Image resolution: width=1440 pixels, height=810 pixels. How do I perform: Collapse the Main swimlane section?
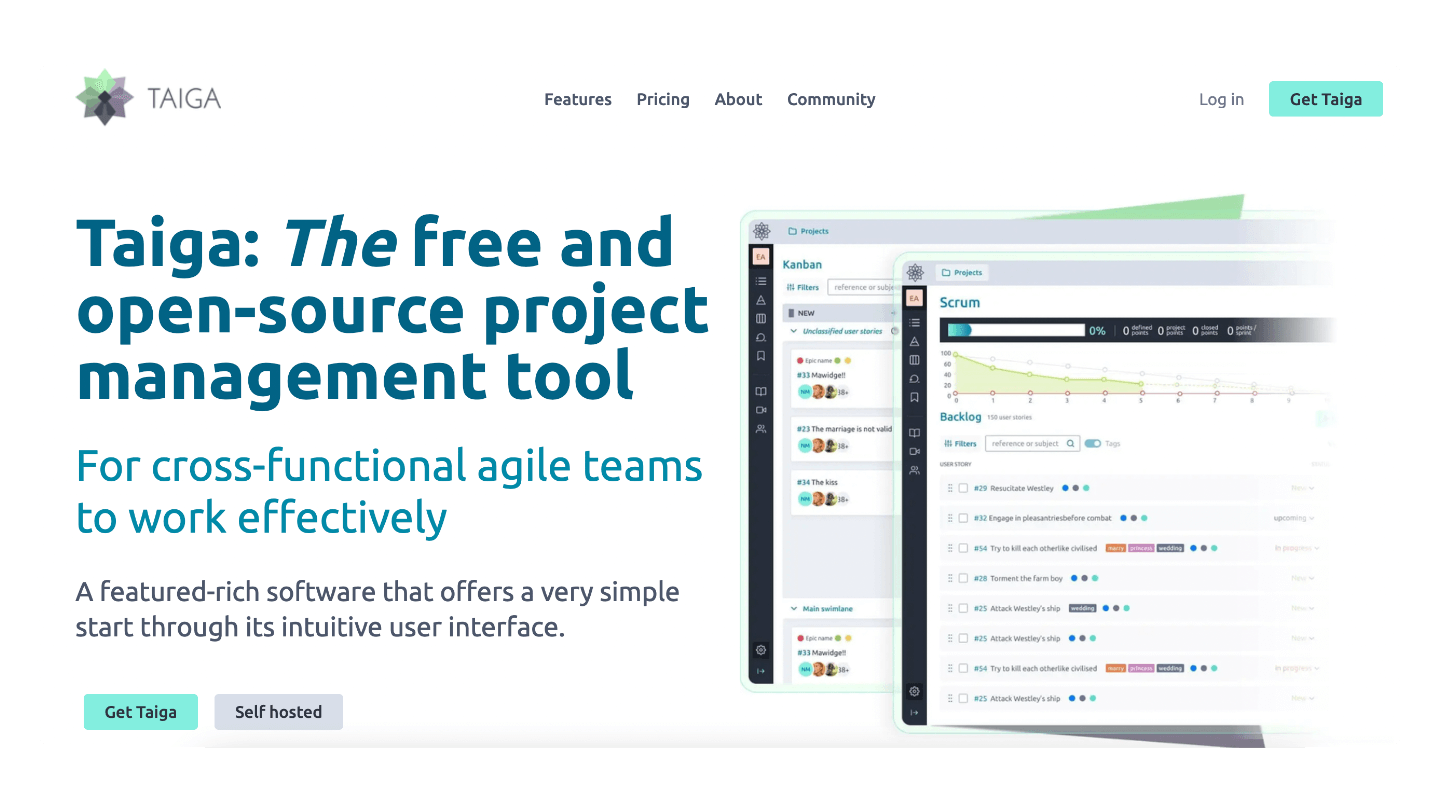[x=794, y=608]
